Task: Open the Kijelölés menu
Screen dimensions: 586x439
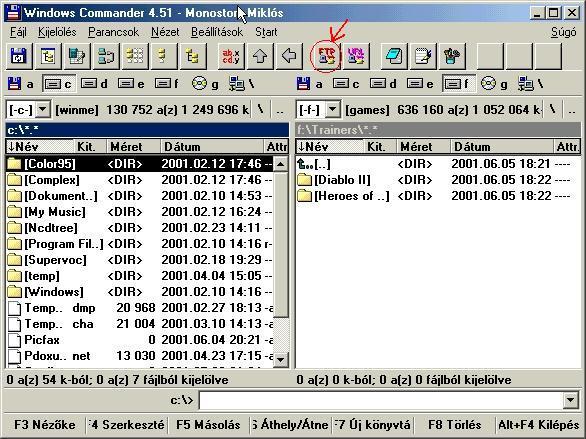Action: tap(57, 32)
